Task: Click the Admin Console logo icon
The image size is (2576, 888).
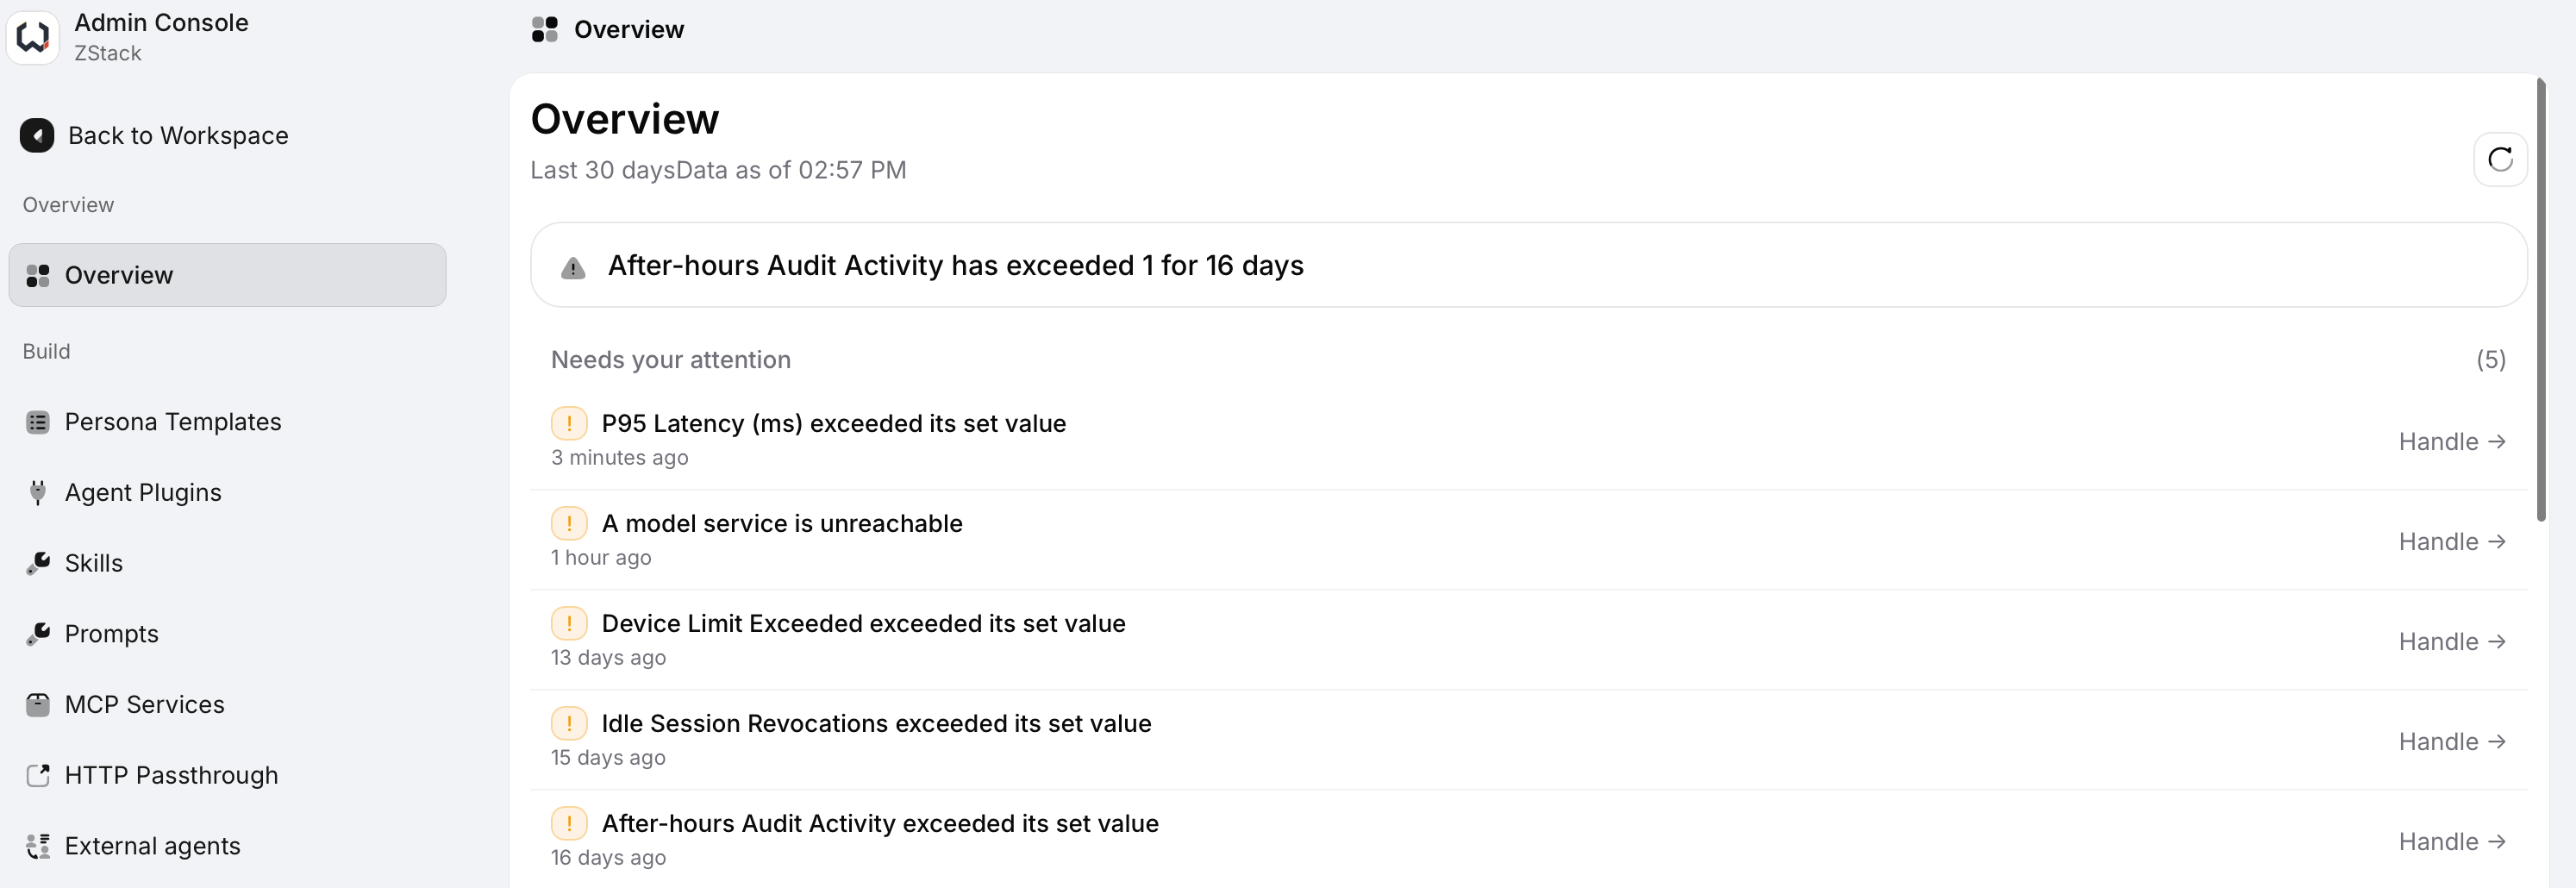Action: point(33,36)
